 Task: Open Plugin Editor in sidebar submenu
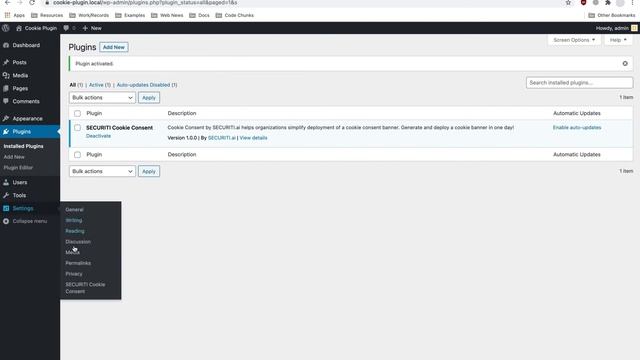point(18,168)
